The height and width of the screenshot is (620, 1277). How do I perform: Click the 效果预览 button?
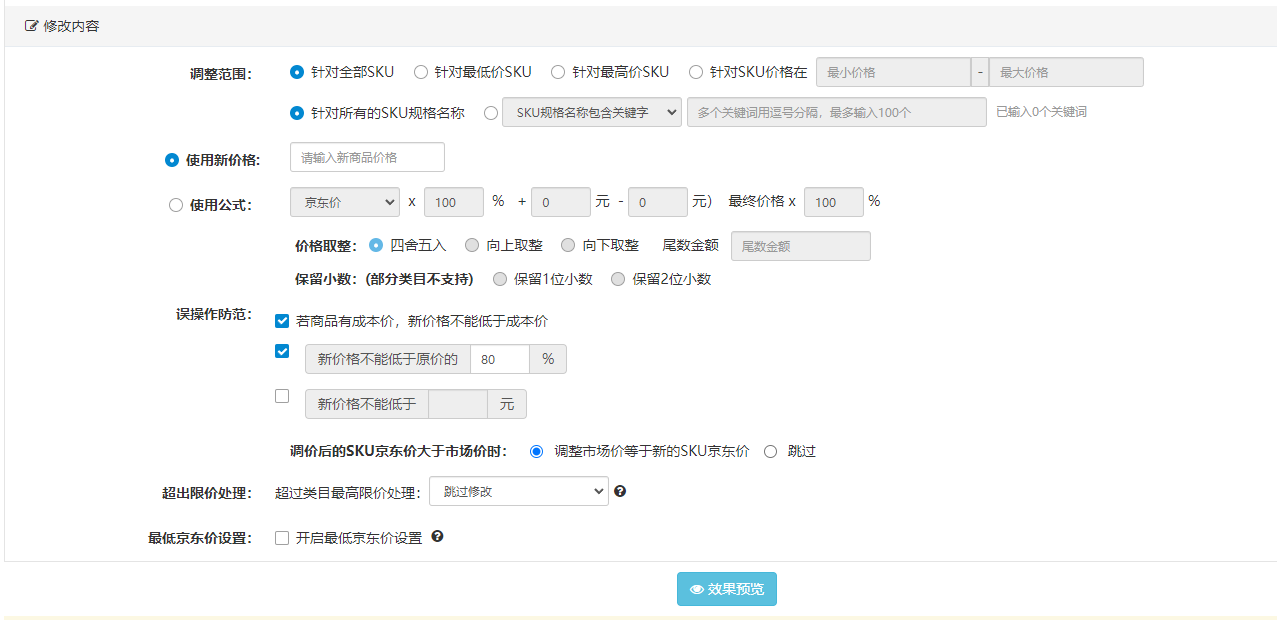point(726,589)
